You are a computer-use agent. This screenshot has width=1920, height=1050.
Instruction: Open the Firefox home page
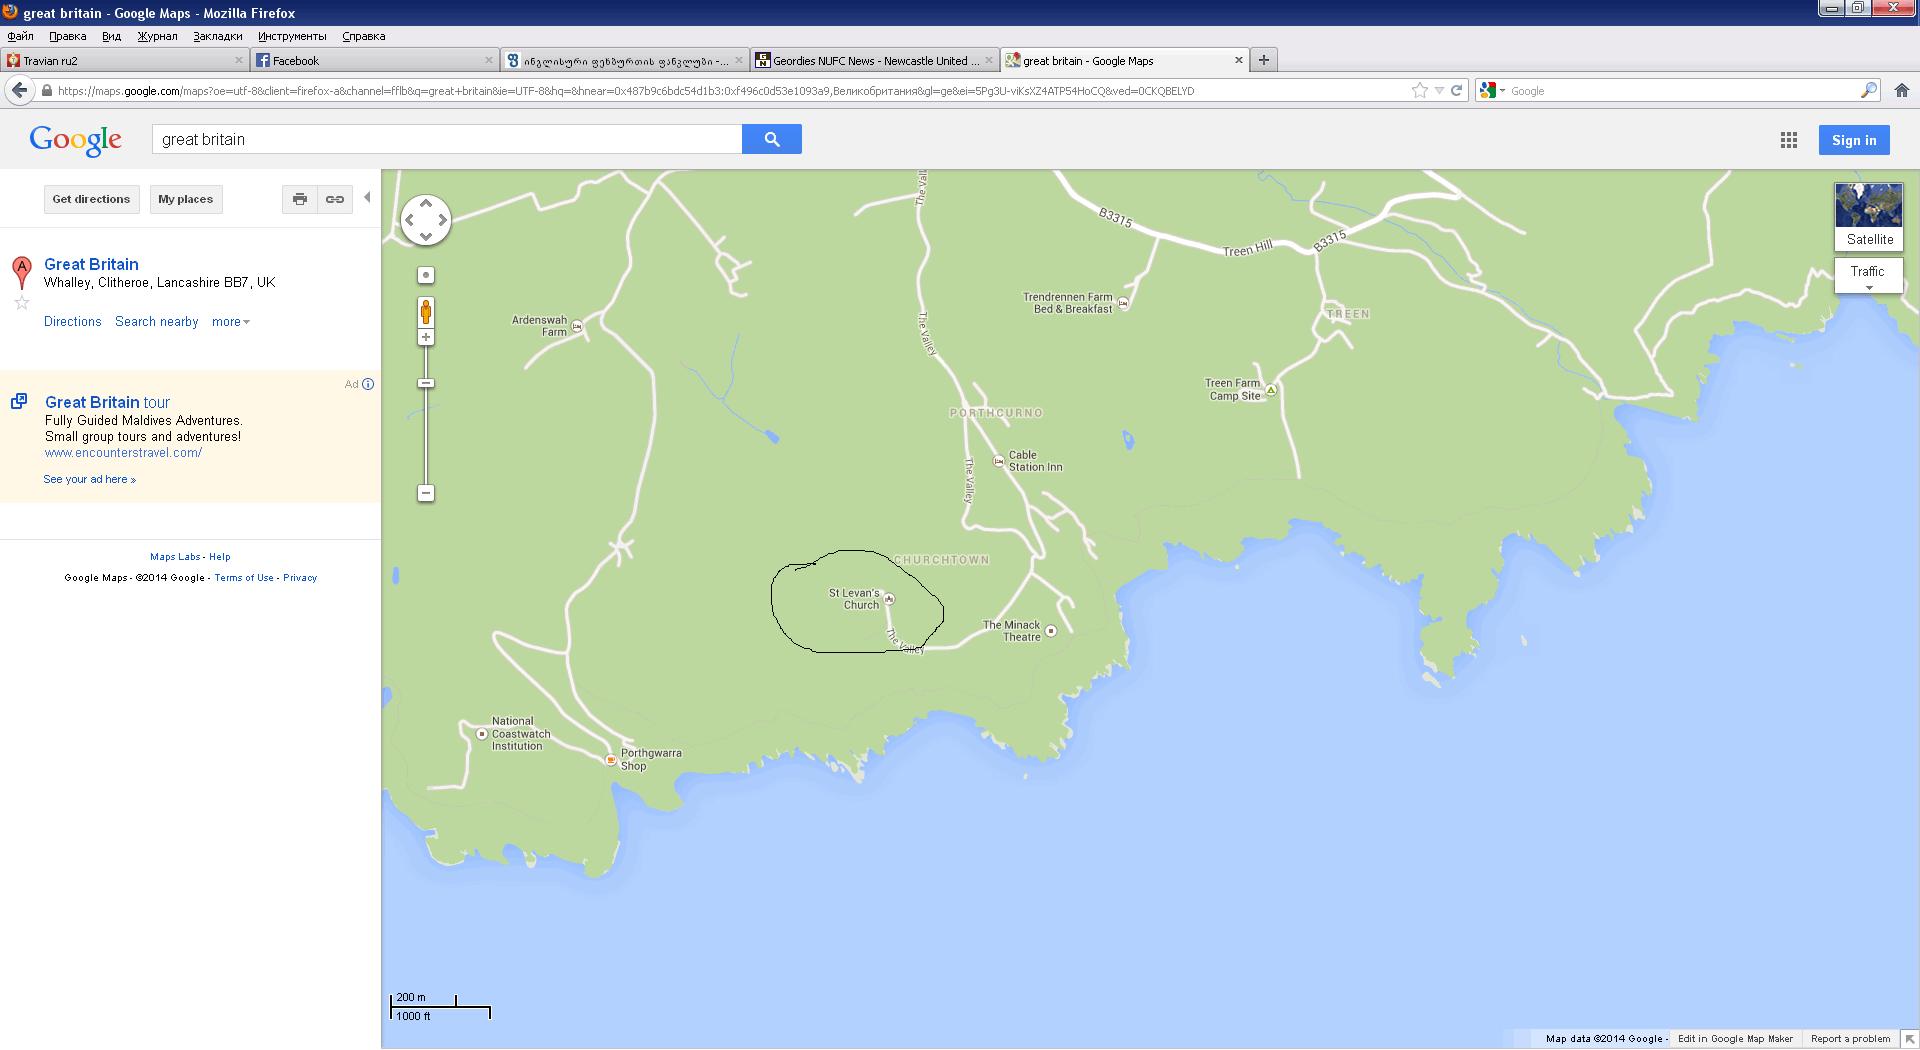pyautogui.click(x=1901, y=90)
